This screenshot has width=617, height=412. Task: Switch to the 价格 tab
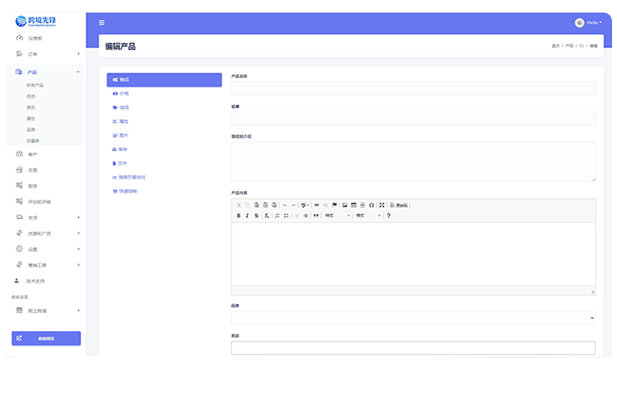pos(123,93)
